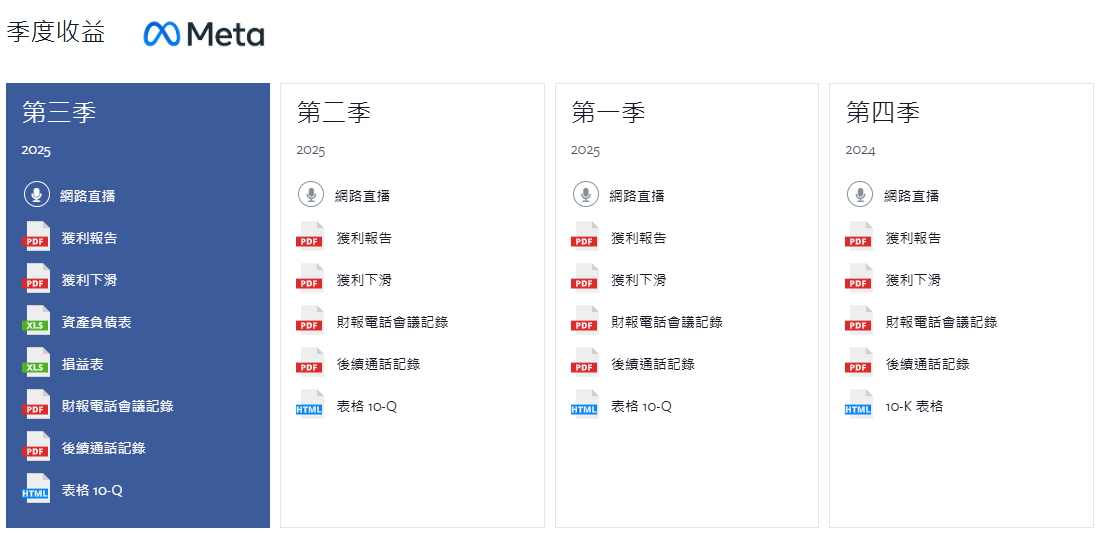This screenshot has width=1099, height=533.
Task: Open 第二季 後續通話記錄 link
Action: coord(378,364)
